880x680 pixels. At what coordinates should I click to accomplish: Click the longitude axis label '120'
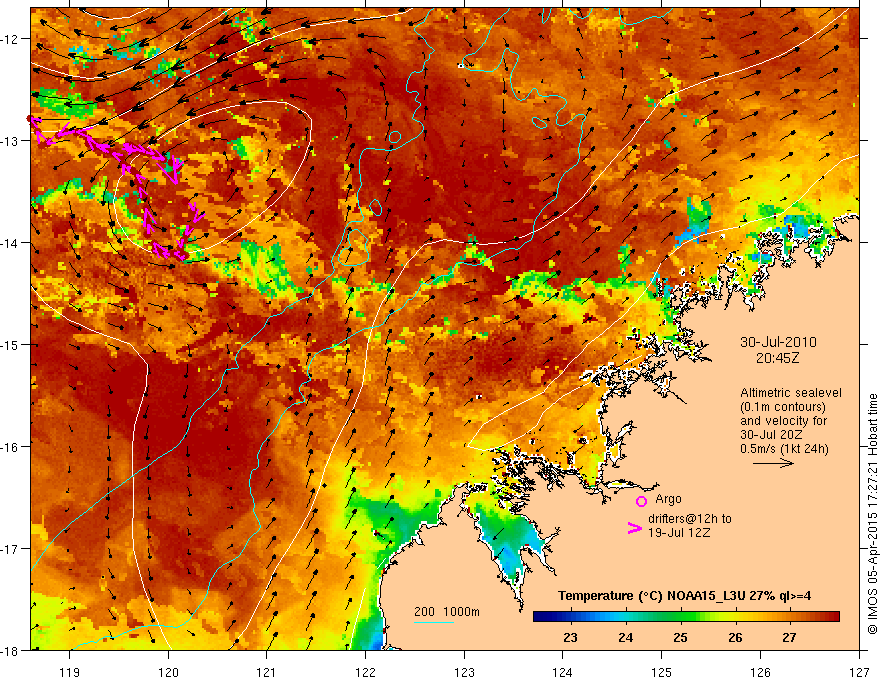point(168,673)
